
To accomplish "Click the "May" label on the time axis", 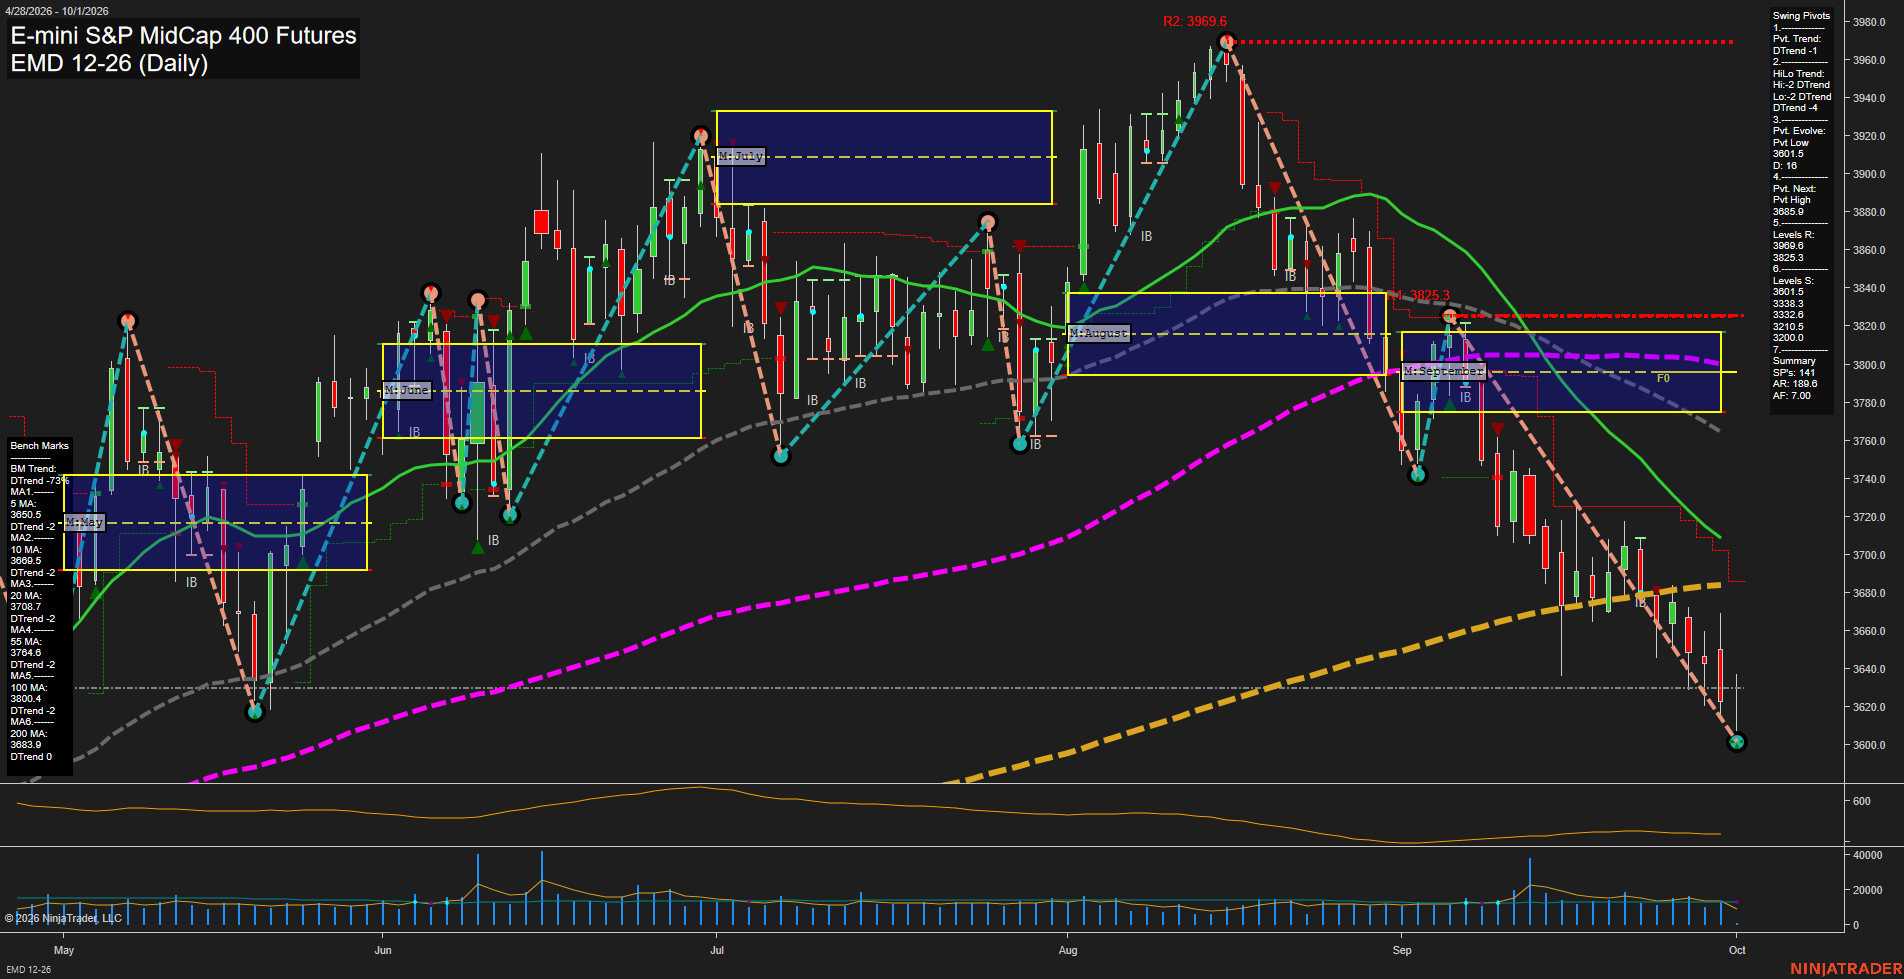I will tap(64, 950).
